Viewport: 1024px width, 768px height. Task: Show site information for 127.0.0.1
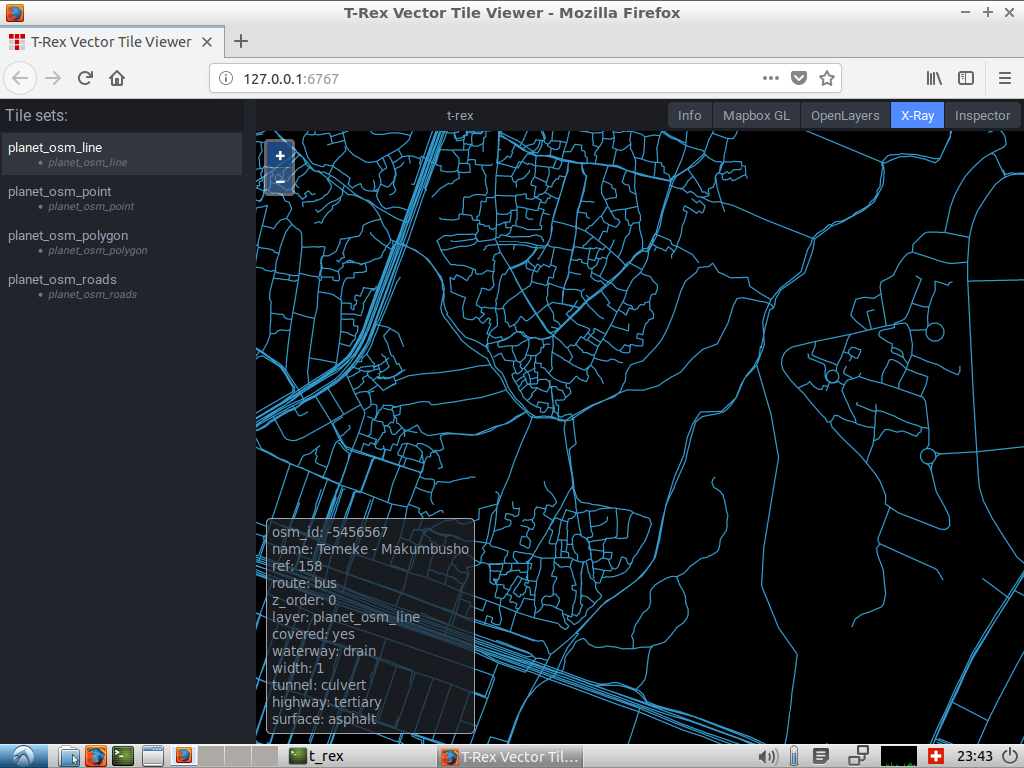point(226,78)
